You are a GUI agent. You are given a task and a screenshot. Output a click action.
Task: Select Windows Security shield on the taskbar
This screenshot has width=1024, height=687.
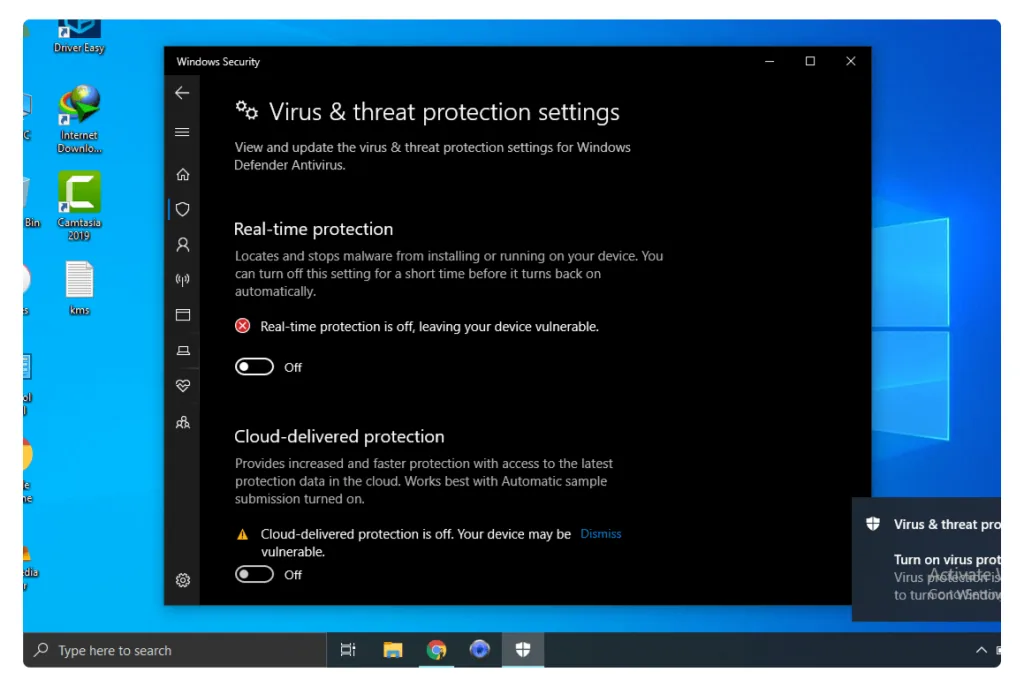[x=522, y=650]
